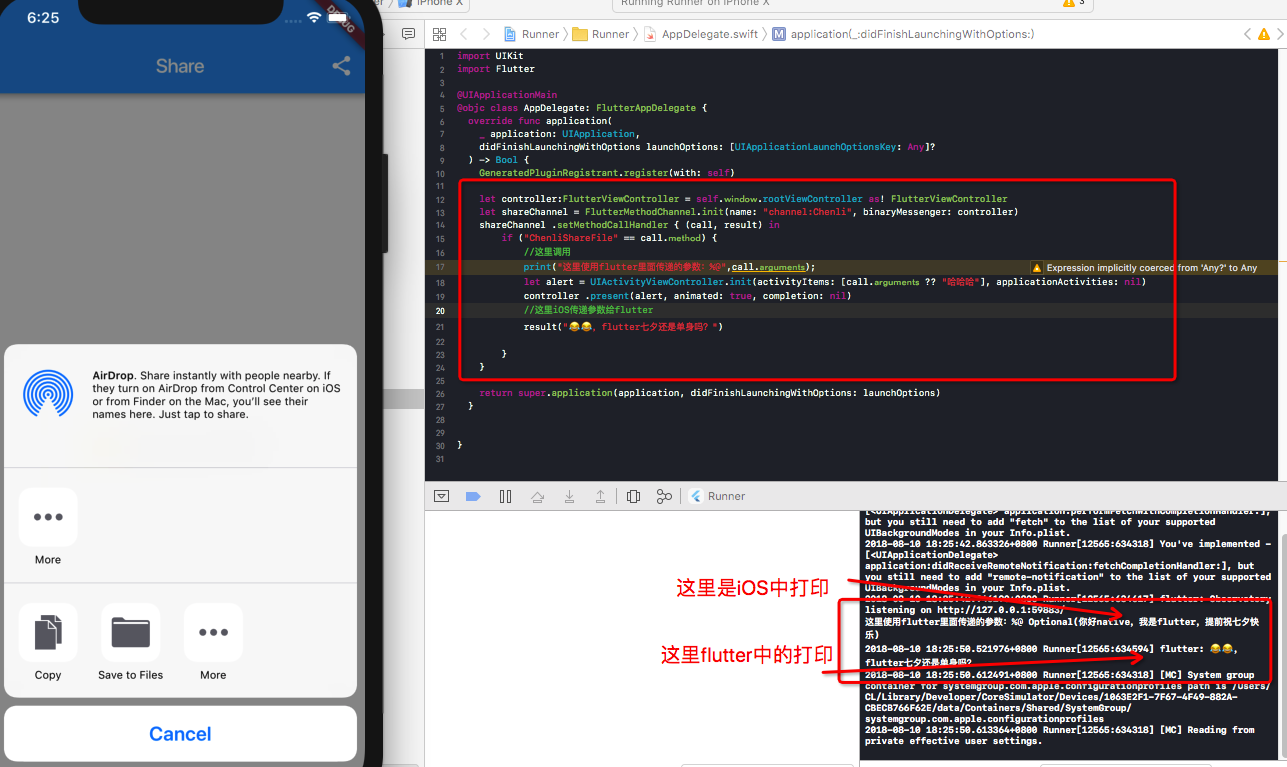
Task: Tap More beside Save to Files
Action: coord(213,642)
